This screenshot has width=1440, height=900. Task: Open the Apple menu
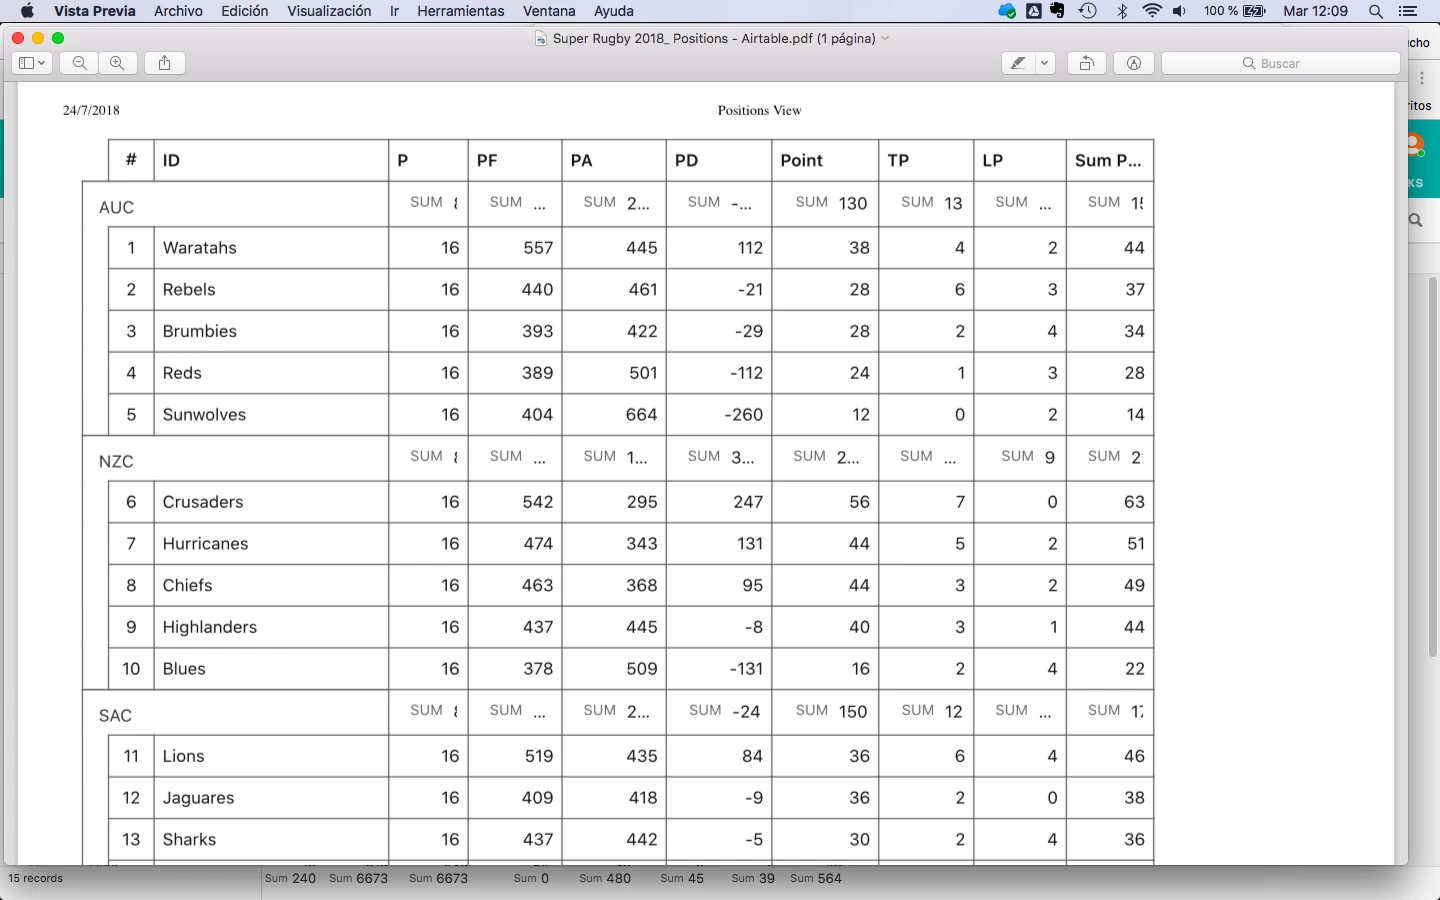tap(27, 11)
